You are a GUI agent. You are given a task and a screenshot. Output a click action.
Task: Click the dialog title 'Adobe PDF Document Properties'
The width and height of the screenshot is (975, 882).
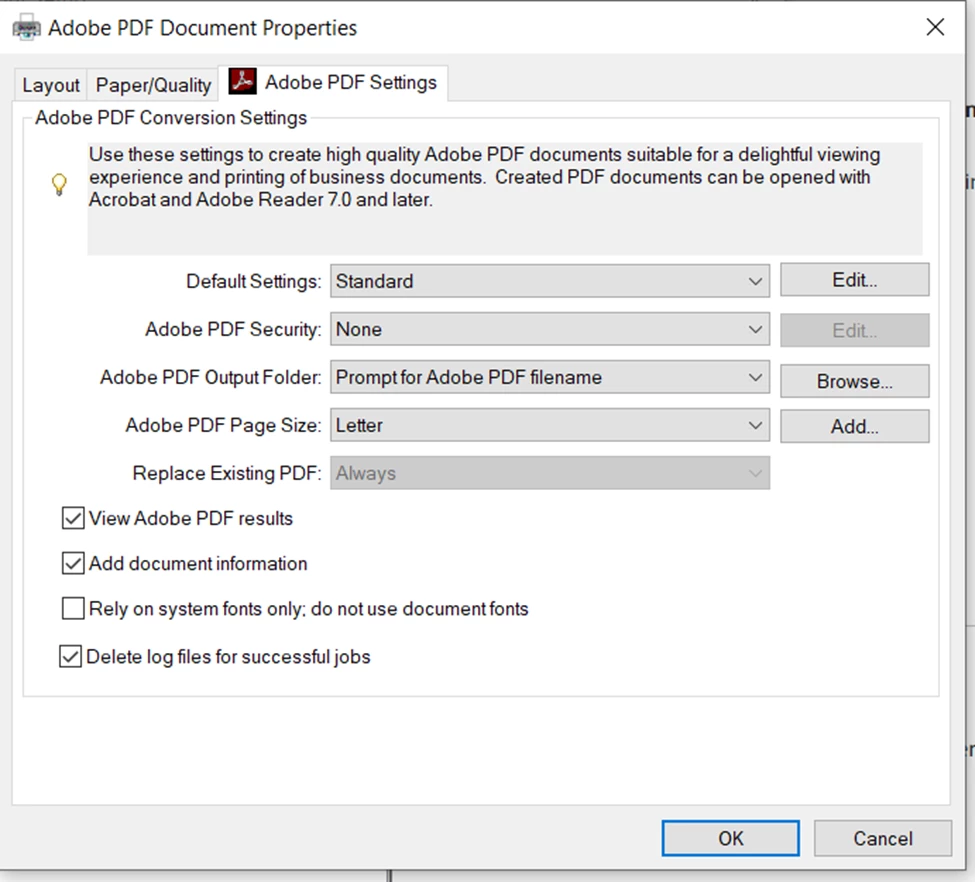pos(203,28)
